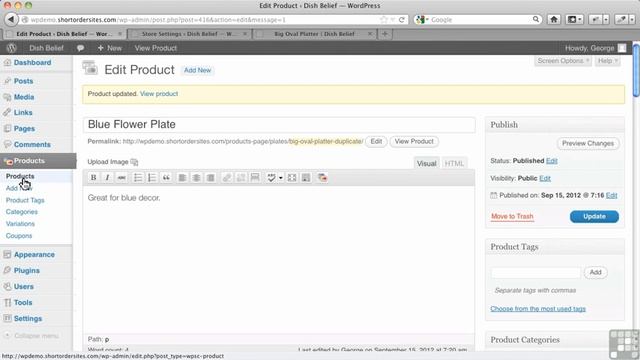
Task: Click the product title field
Action: 279,124
